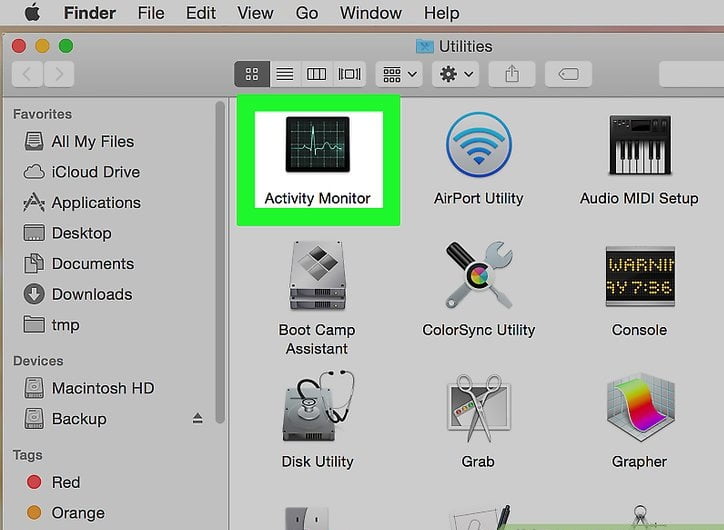Select the Orange tag in sidebar

click(66, 513)
